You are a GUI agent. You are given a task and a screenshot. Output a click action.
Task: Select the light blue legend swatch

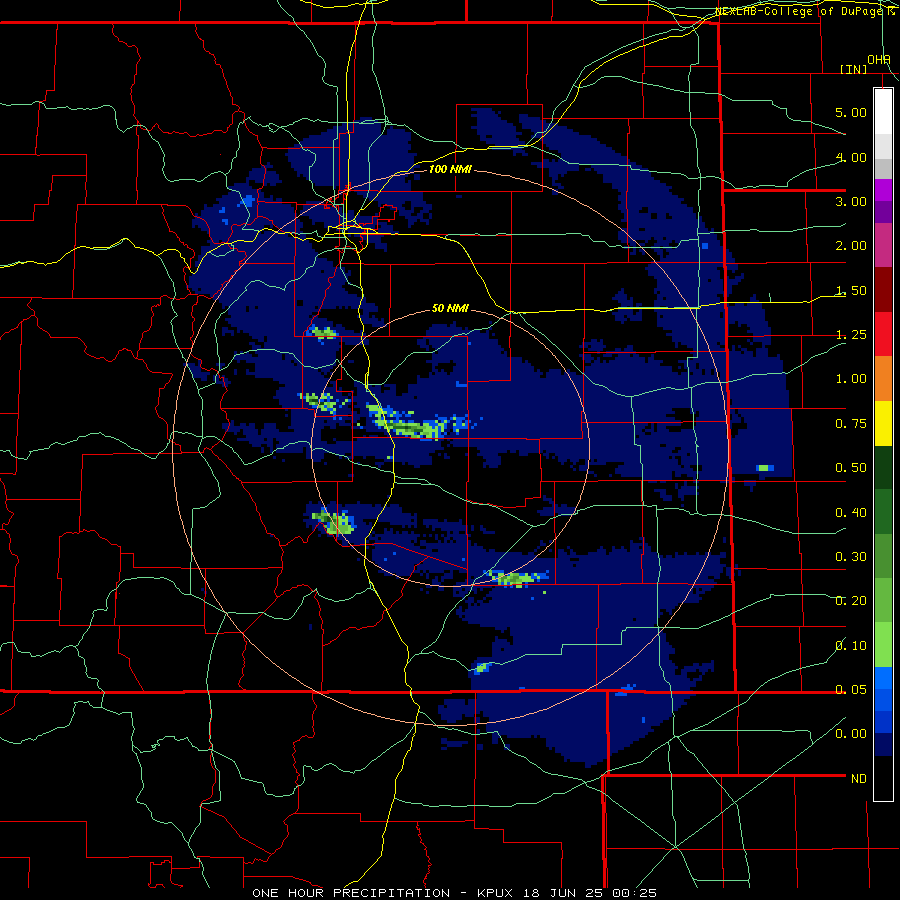click(883, 678)
